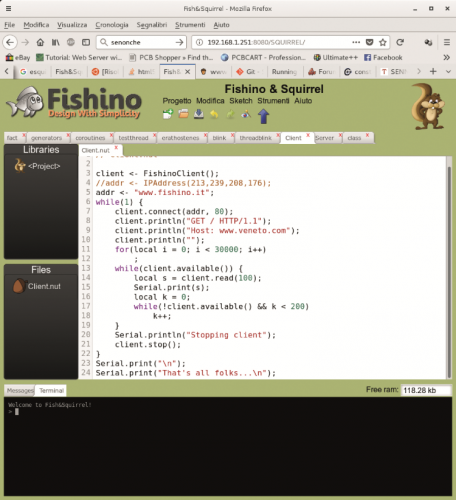Click the squirrel mascot image
The width and height of the screenshot is (456, 500).
428,106
